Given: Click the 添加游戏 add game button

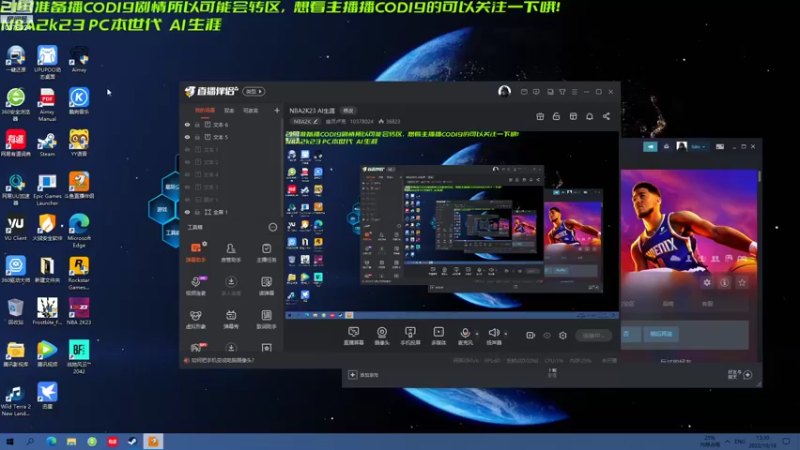Looking at the screenshot, I should 364,375.
